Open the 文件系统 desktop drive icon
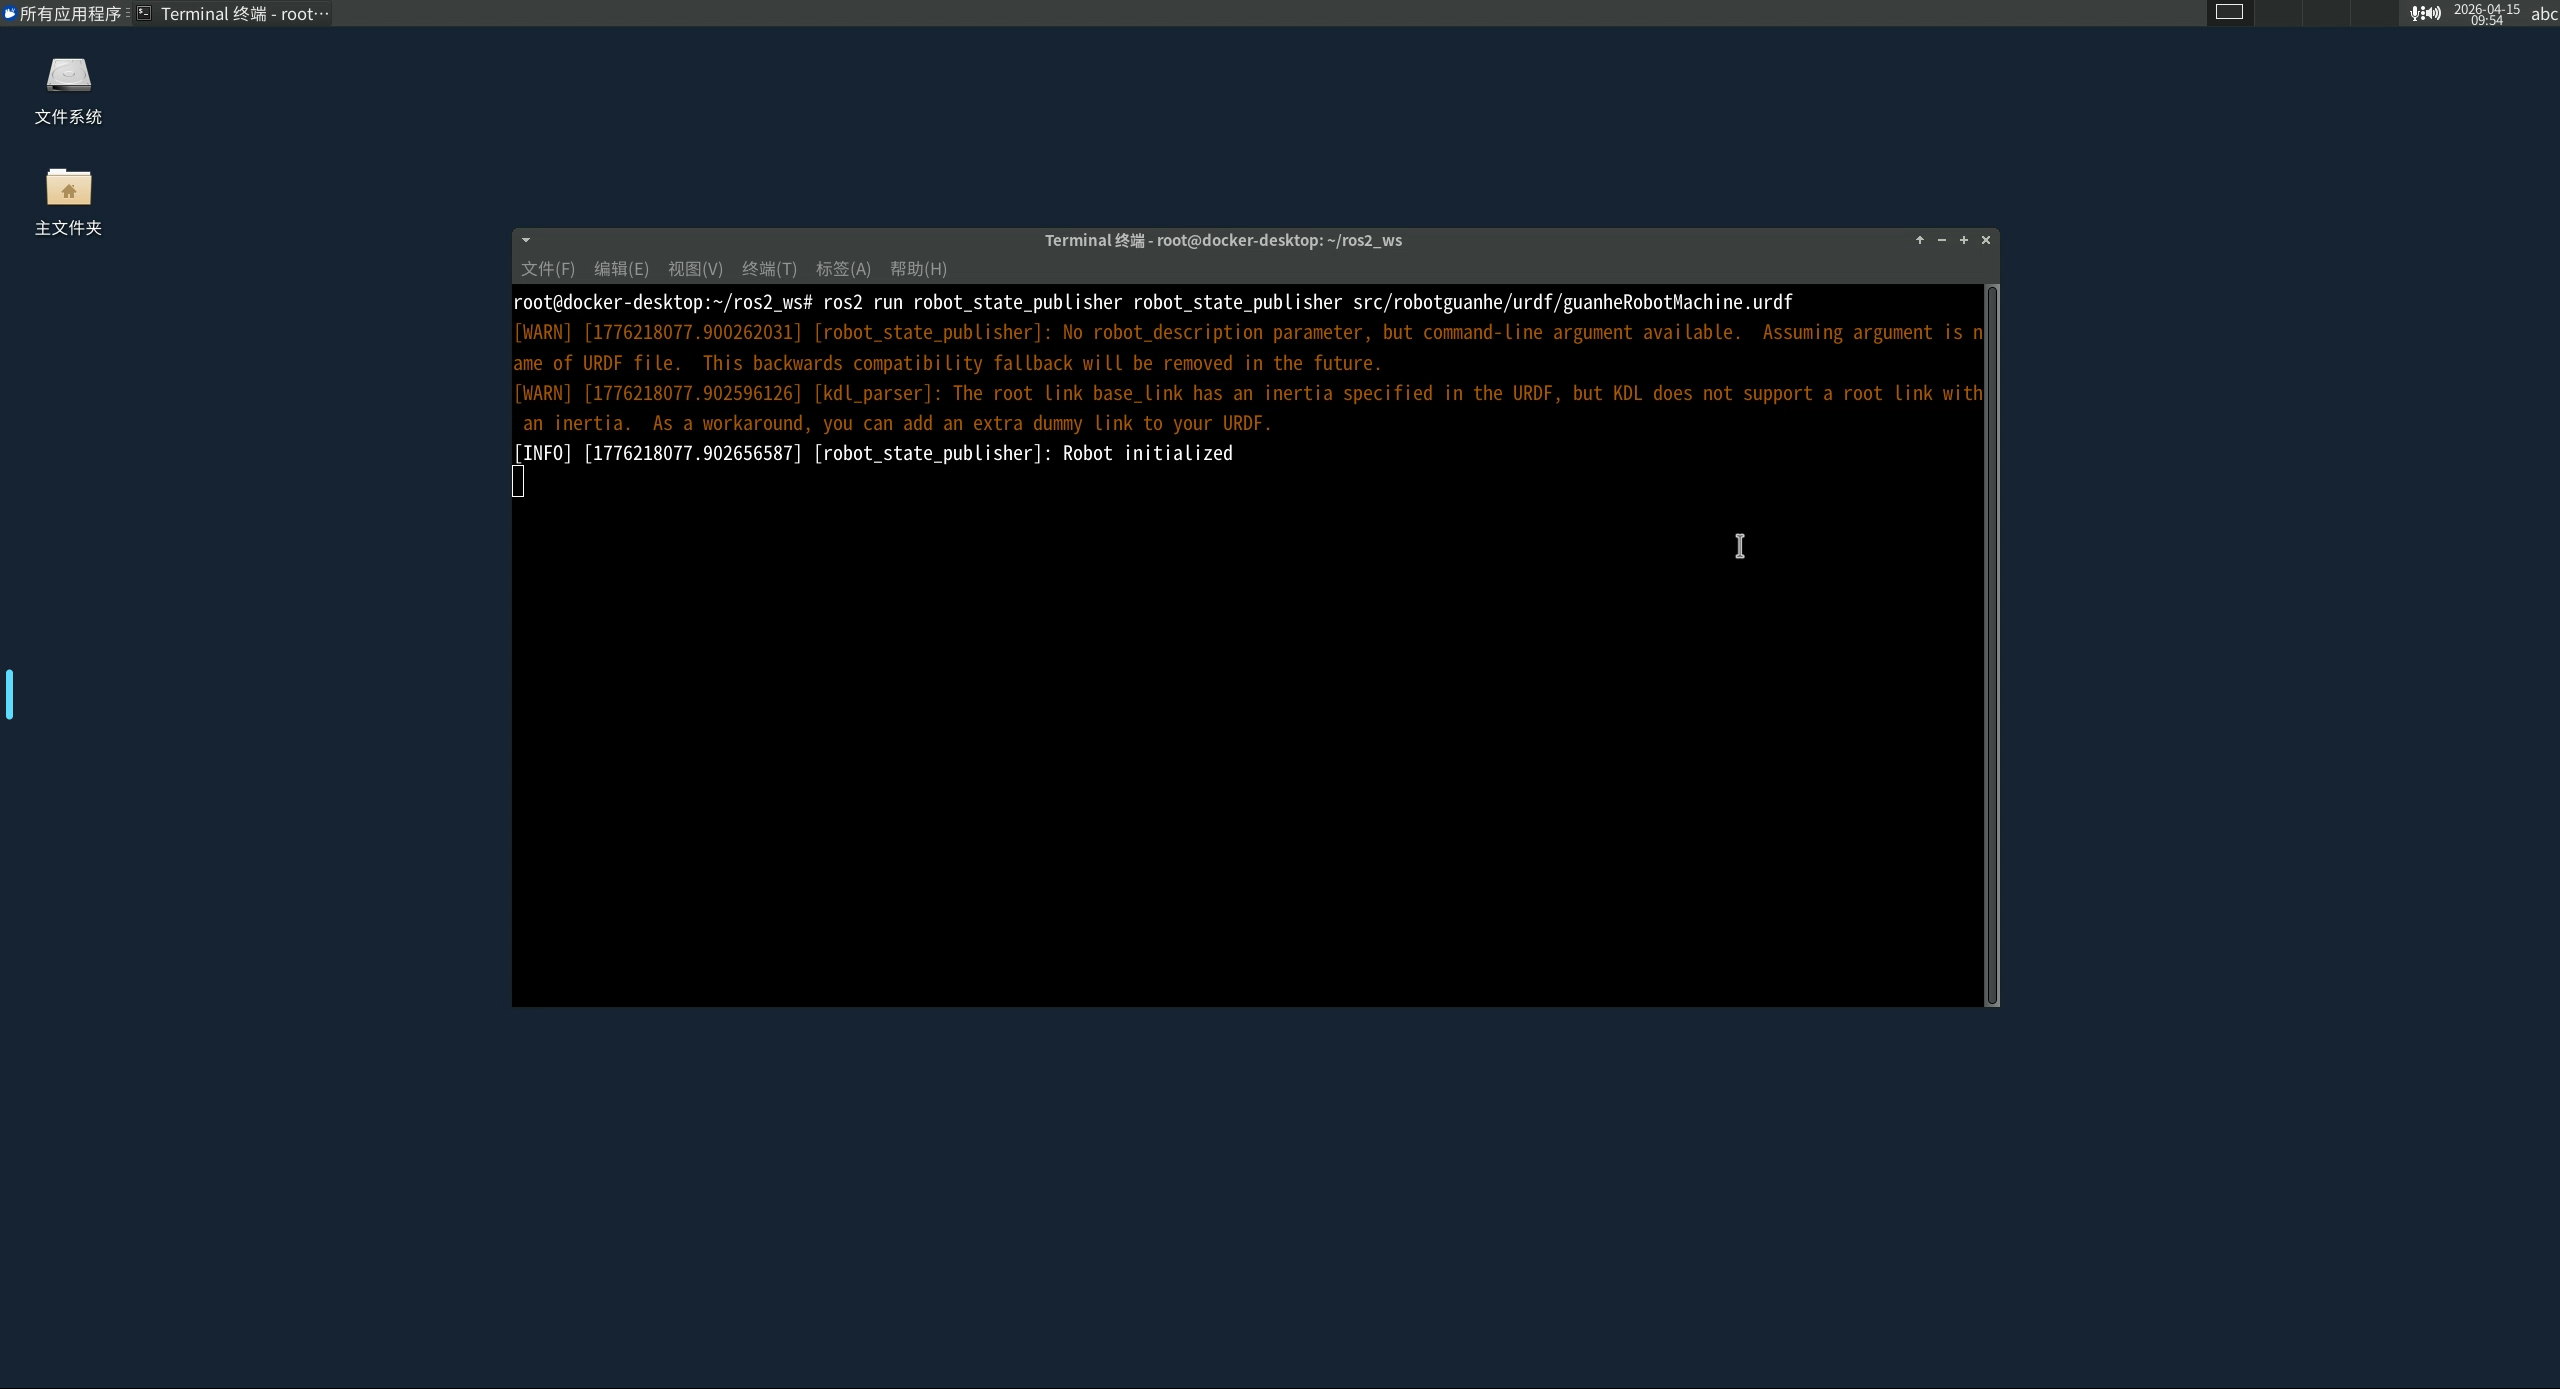The image size is (2560, 1389). click(68, 90)
